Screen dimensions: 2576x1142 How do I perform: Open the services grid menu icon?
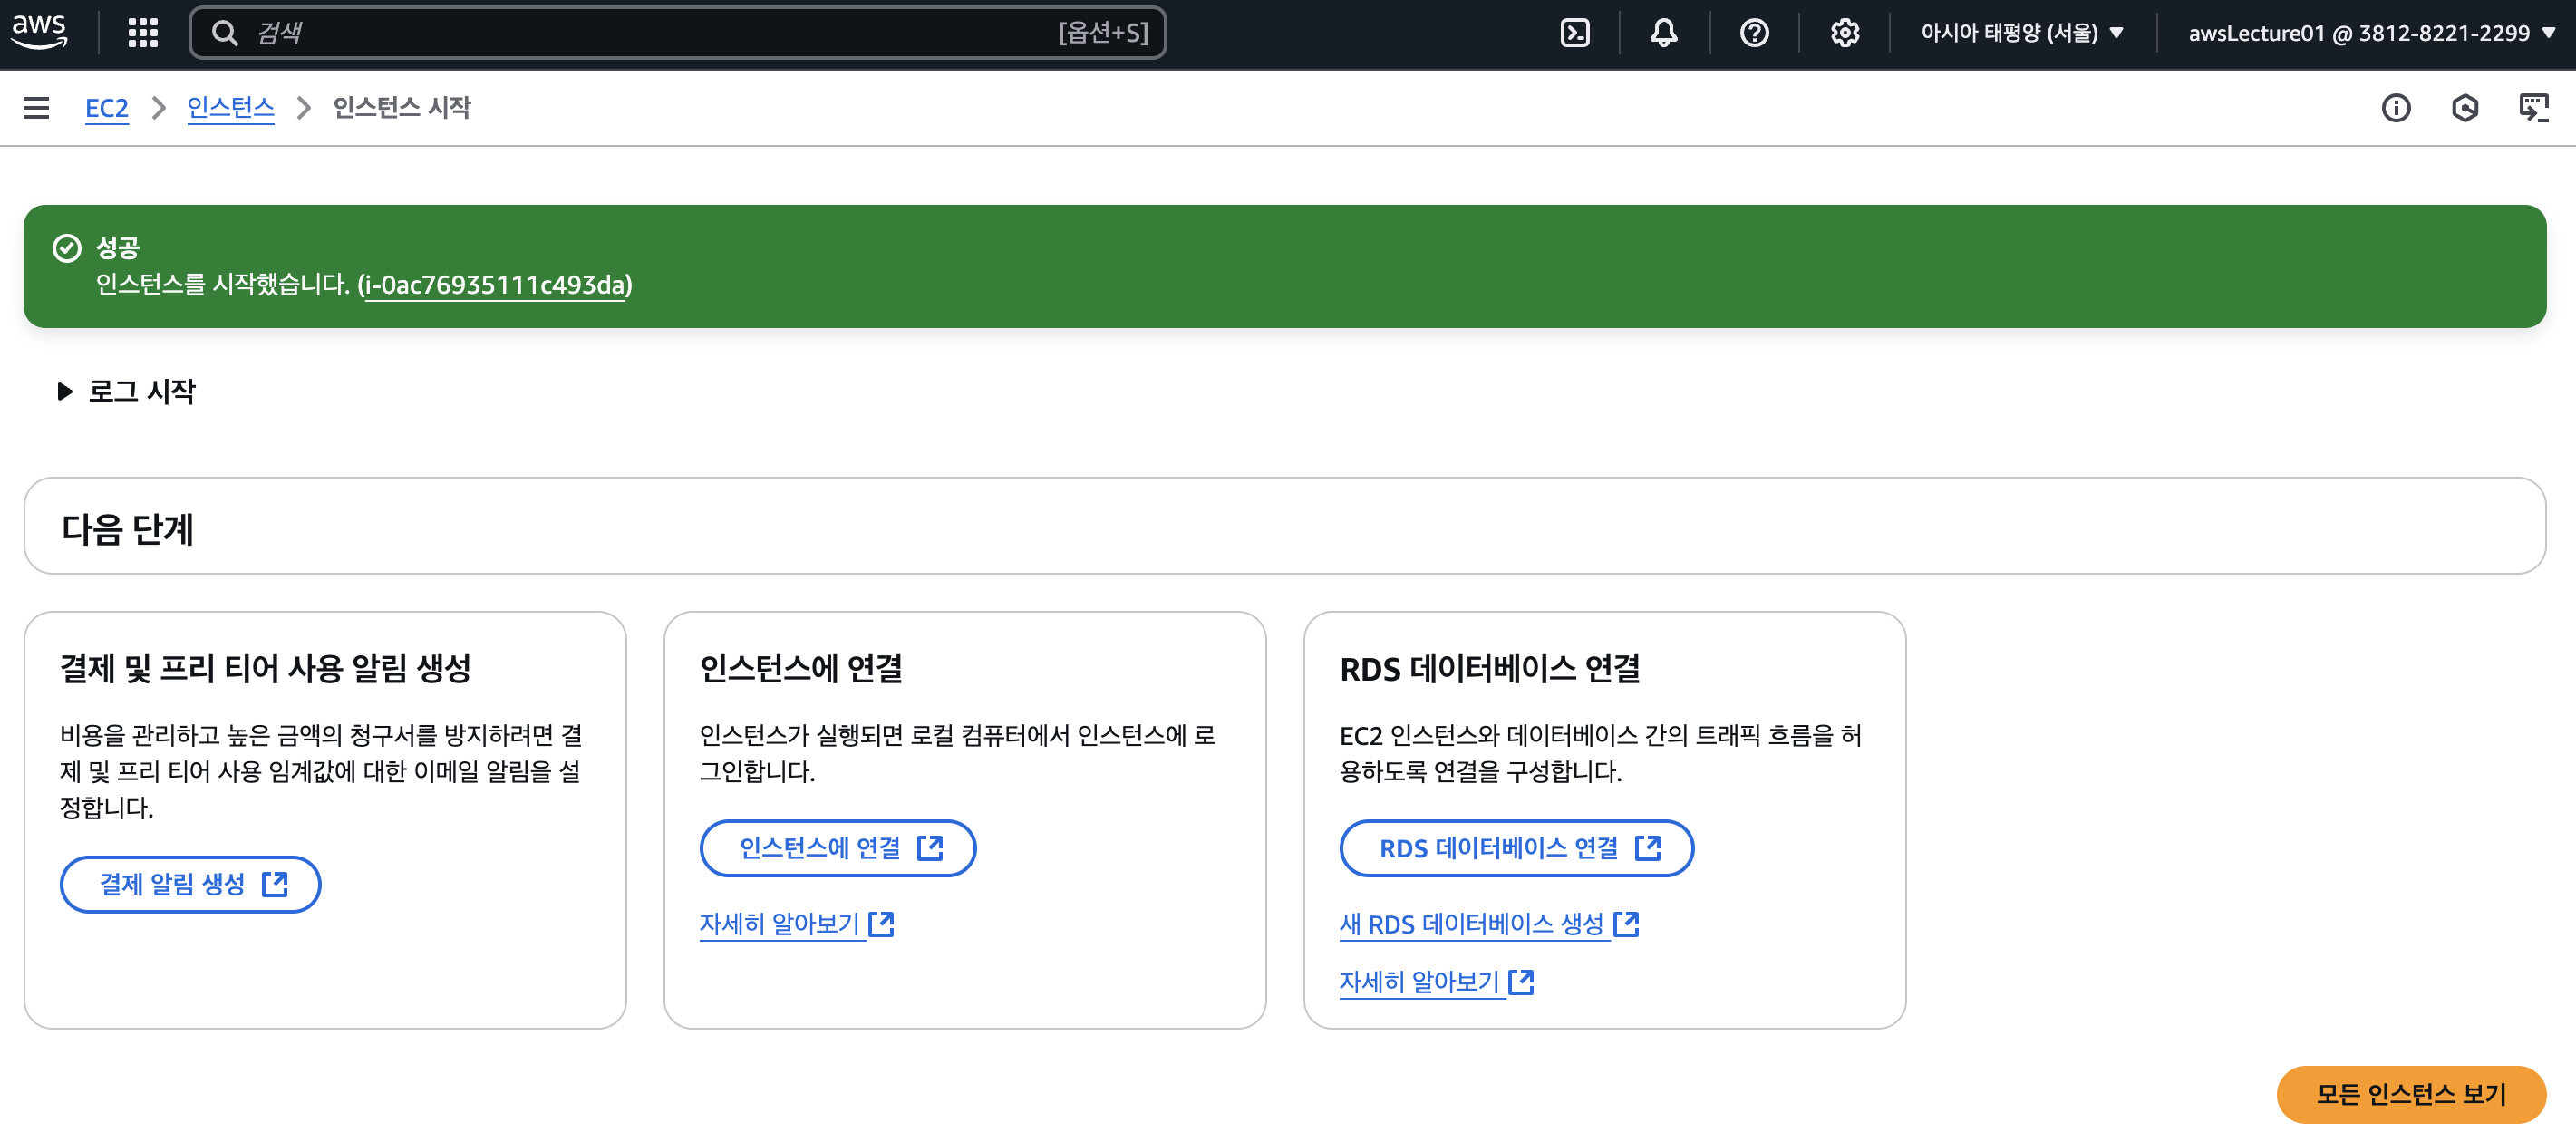point(143,33)
